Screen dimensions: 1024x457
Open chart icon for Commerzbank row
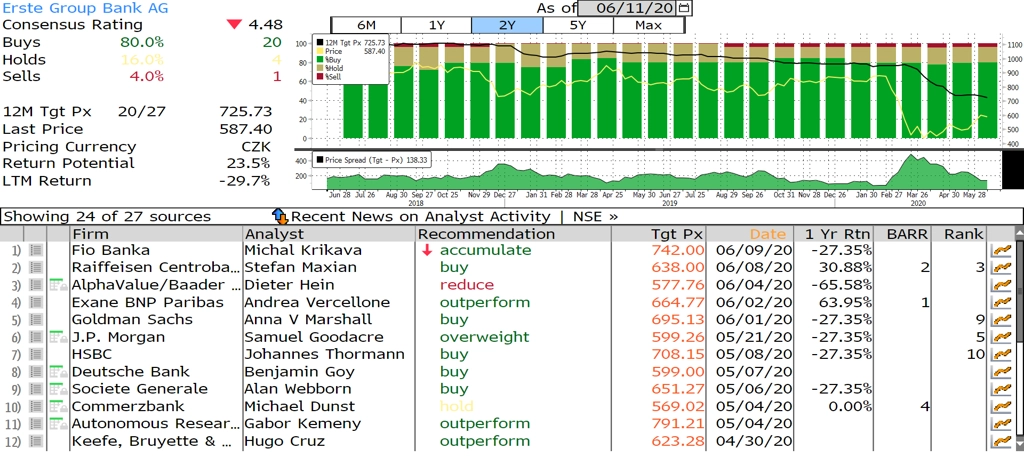pyautogui.click(x=1000, y=406)
